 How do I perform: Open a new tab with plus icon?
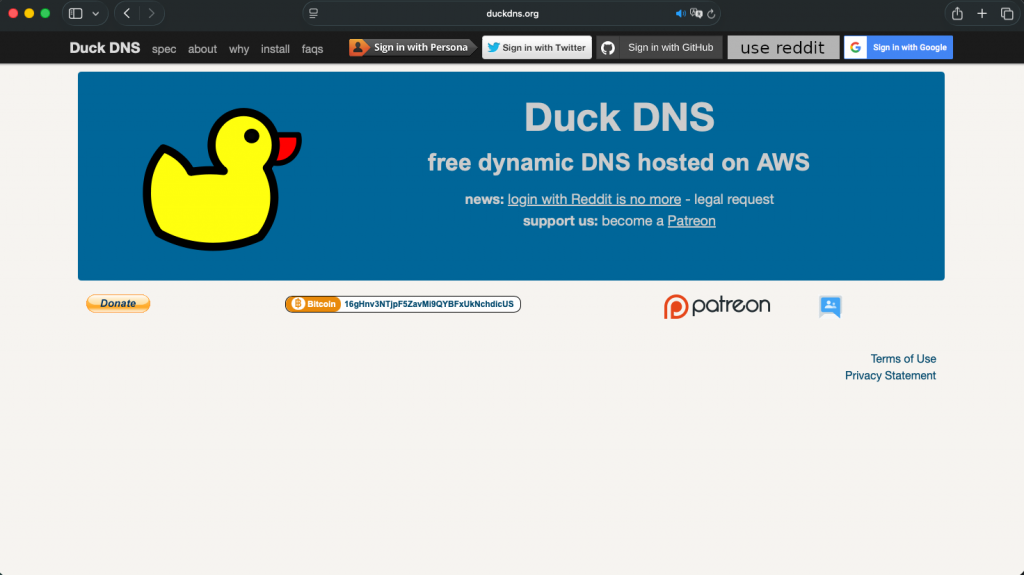coord(982,14)
